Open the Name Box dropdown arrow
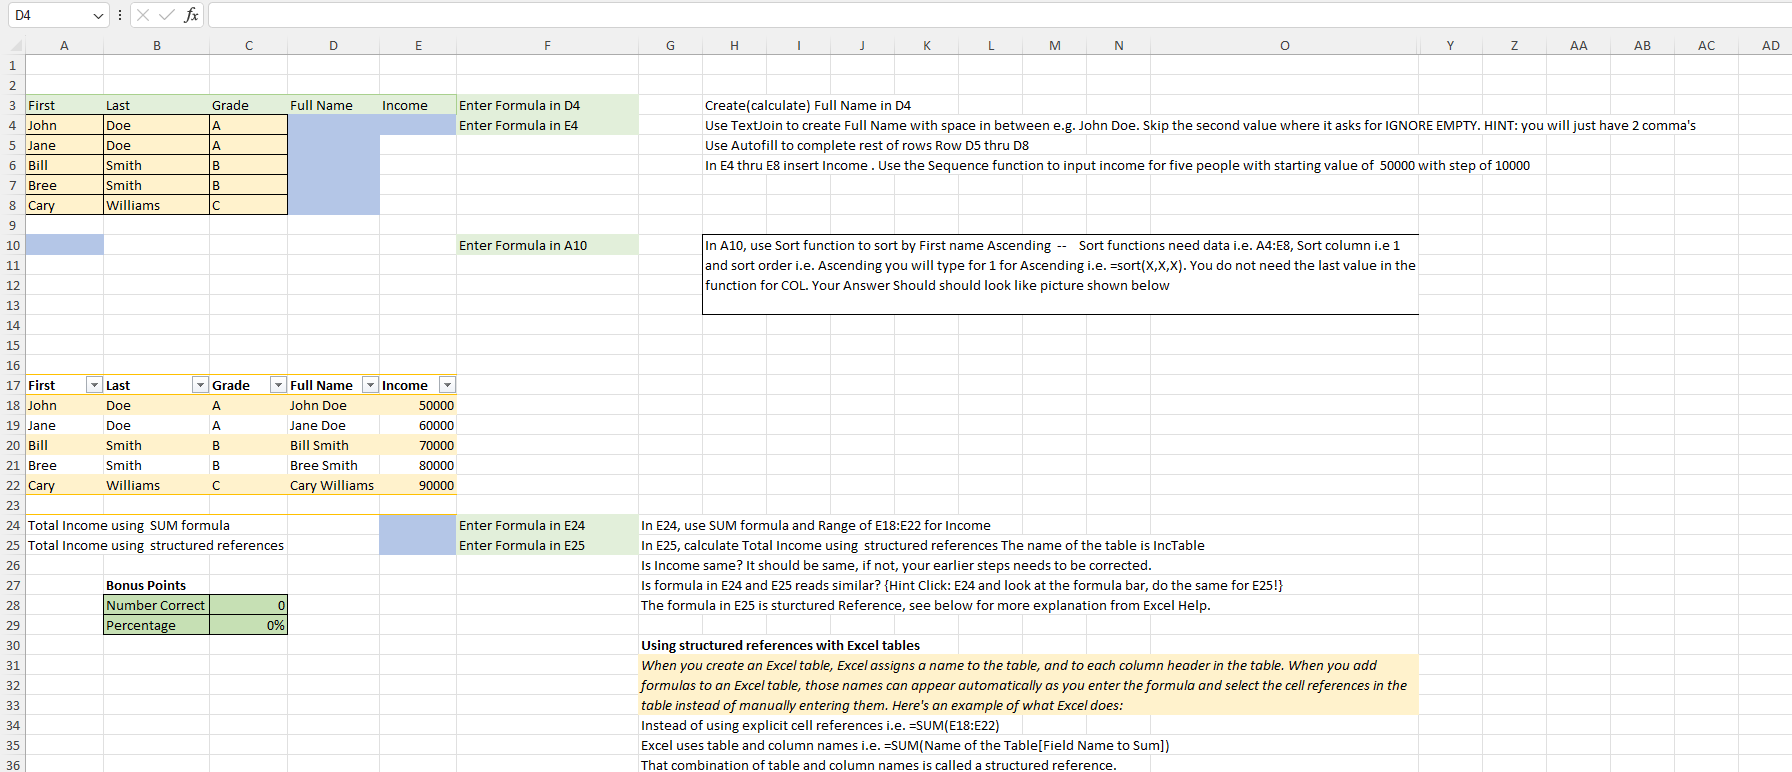The image size is (1792, 772). click(98, 15)
